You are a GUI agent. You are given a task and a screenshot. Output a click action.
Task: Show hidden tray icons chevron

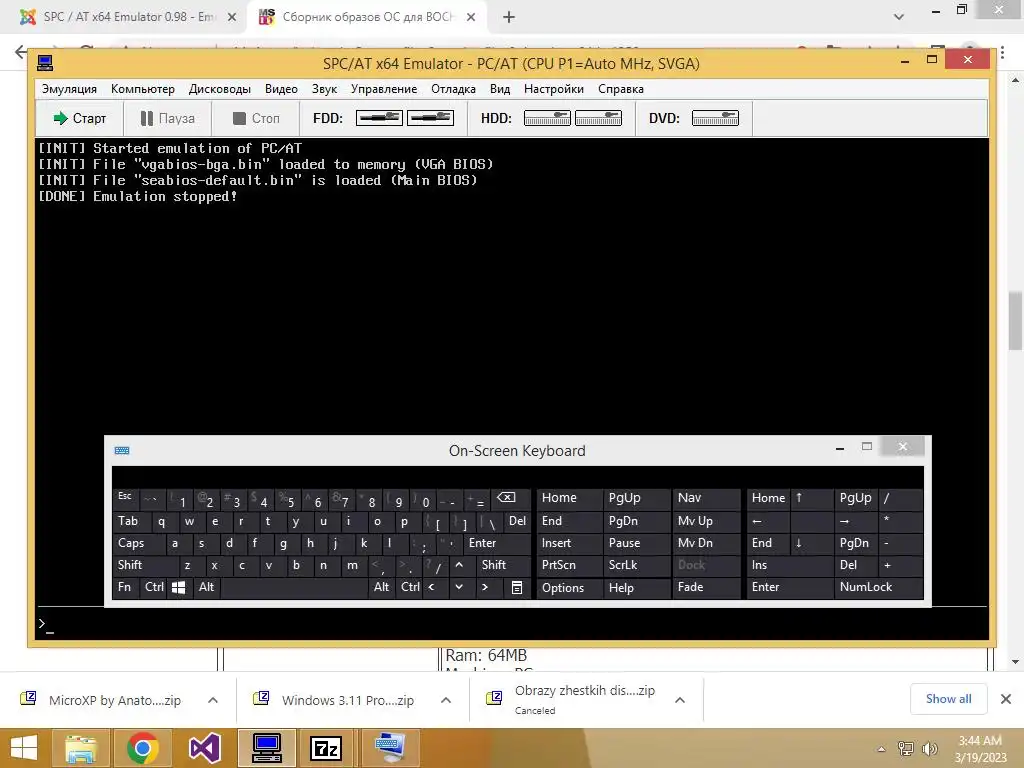(x=882, y=749)
